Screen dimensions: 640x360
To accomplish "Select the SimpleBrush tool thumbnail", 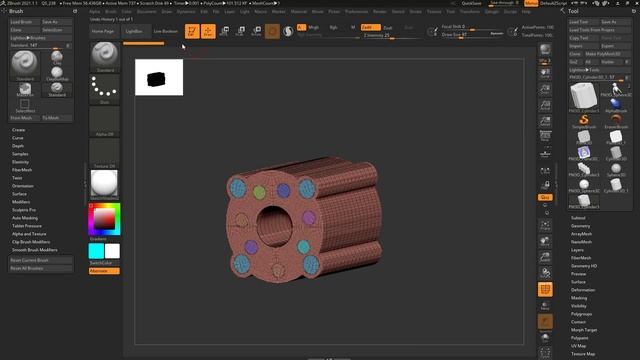I will [584, 121].
